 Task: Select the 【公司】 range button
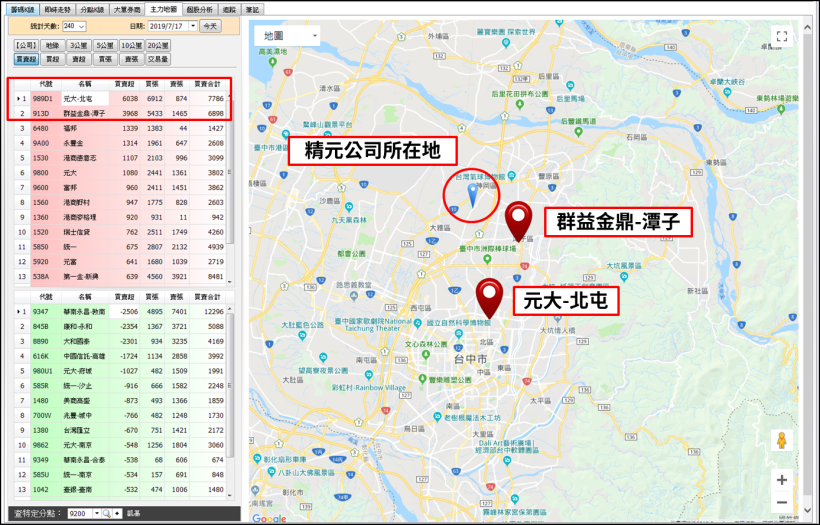point(26,45)
